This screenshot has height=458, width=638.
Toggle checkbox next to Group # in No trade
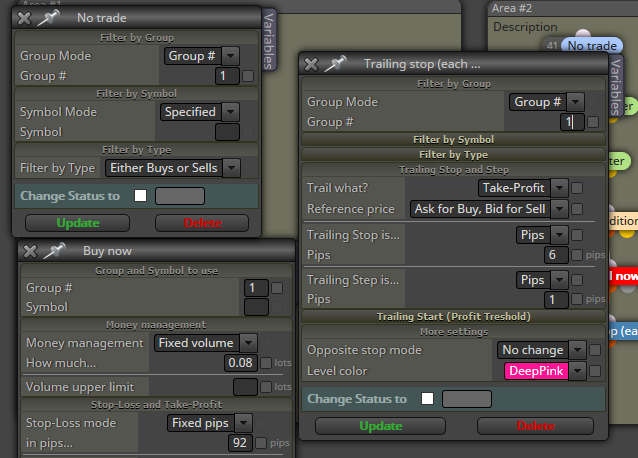tap(248, 76)
